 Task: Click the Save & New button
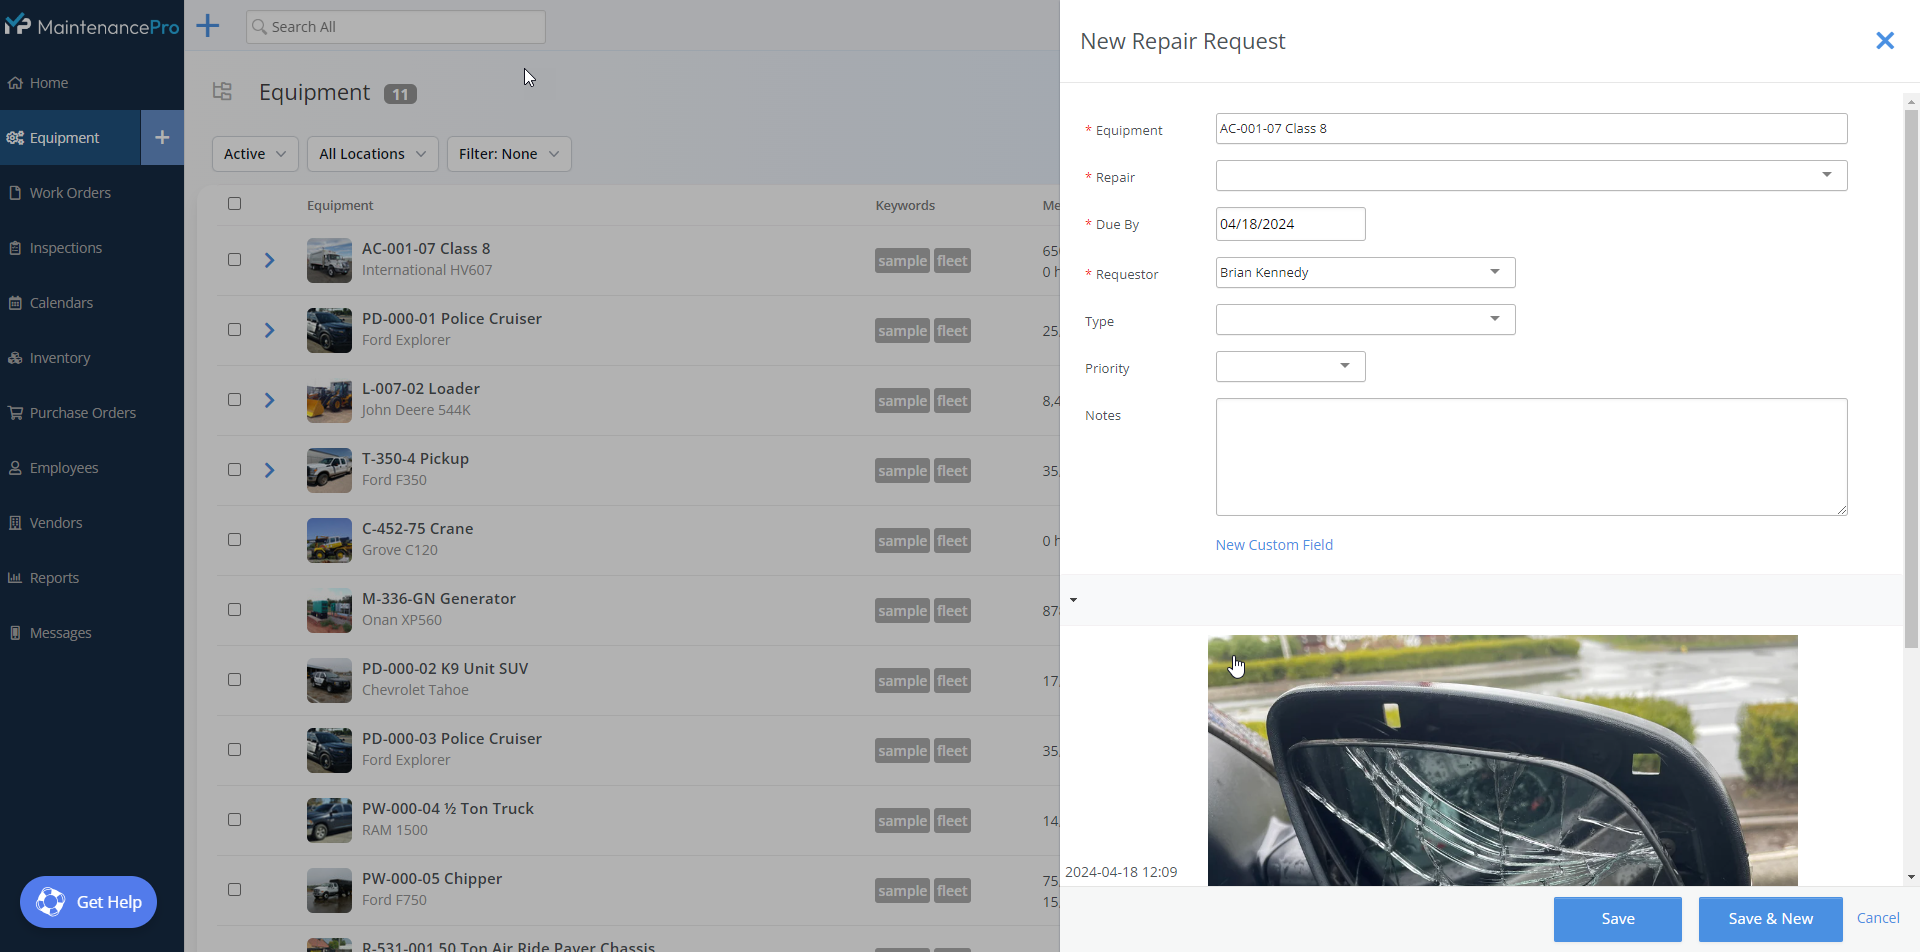(1769, 918)
